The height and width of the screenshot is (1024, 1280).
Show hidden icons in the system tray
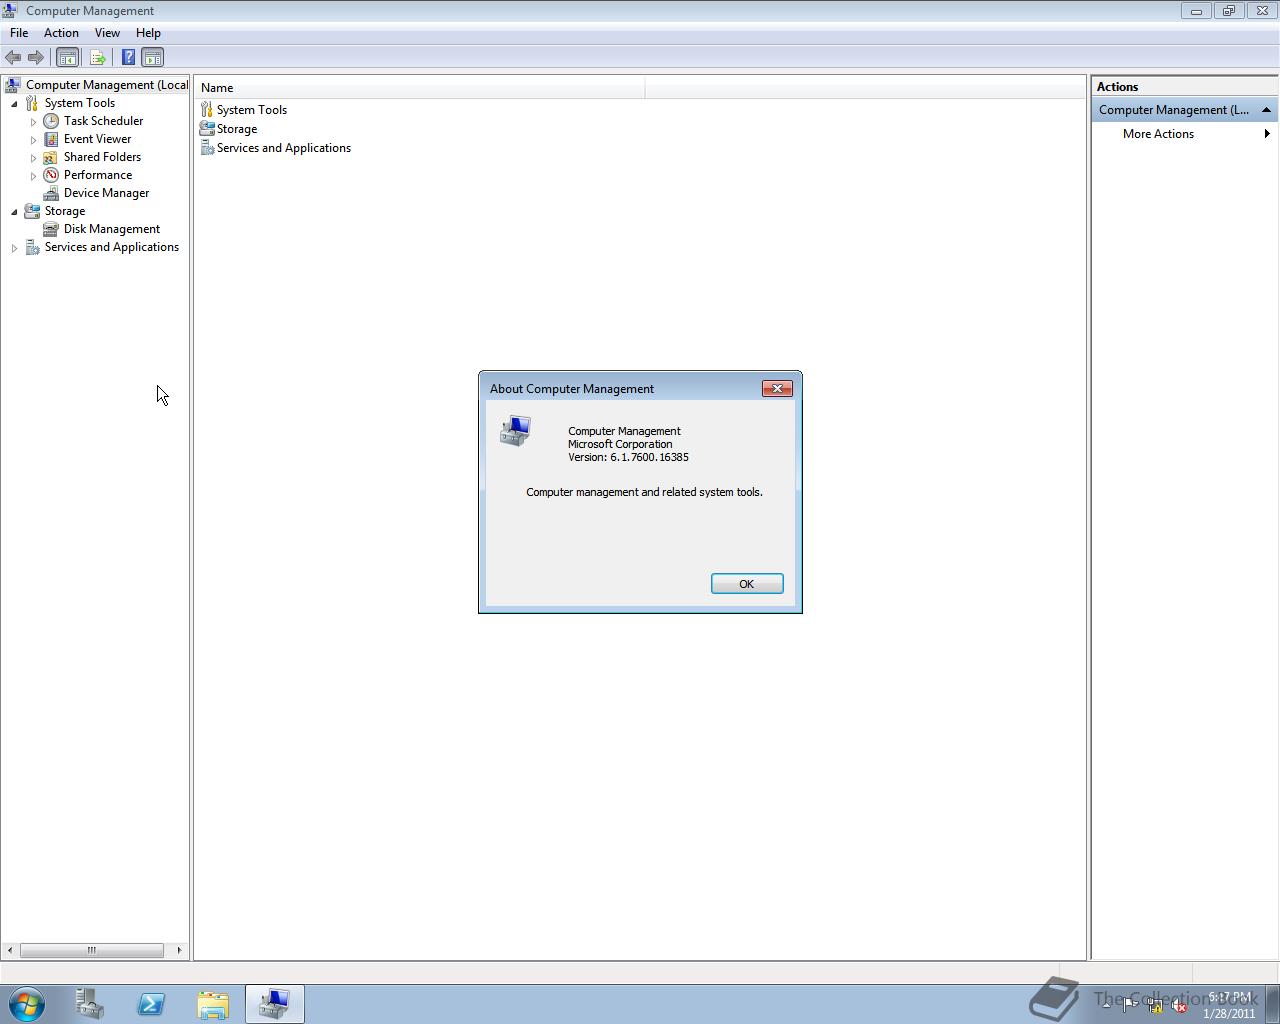point(1106,1006)
